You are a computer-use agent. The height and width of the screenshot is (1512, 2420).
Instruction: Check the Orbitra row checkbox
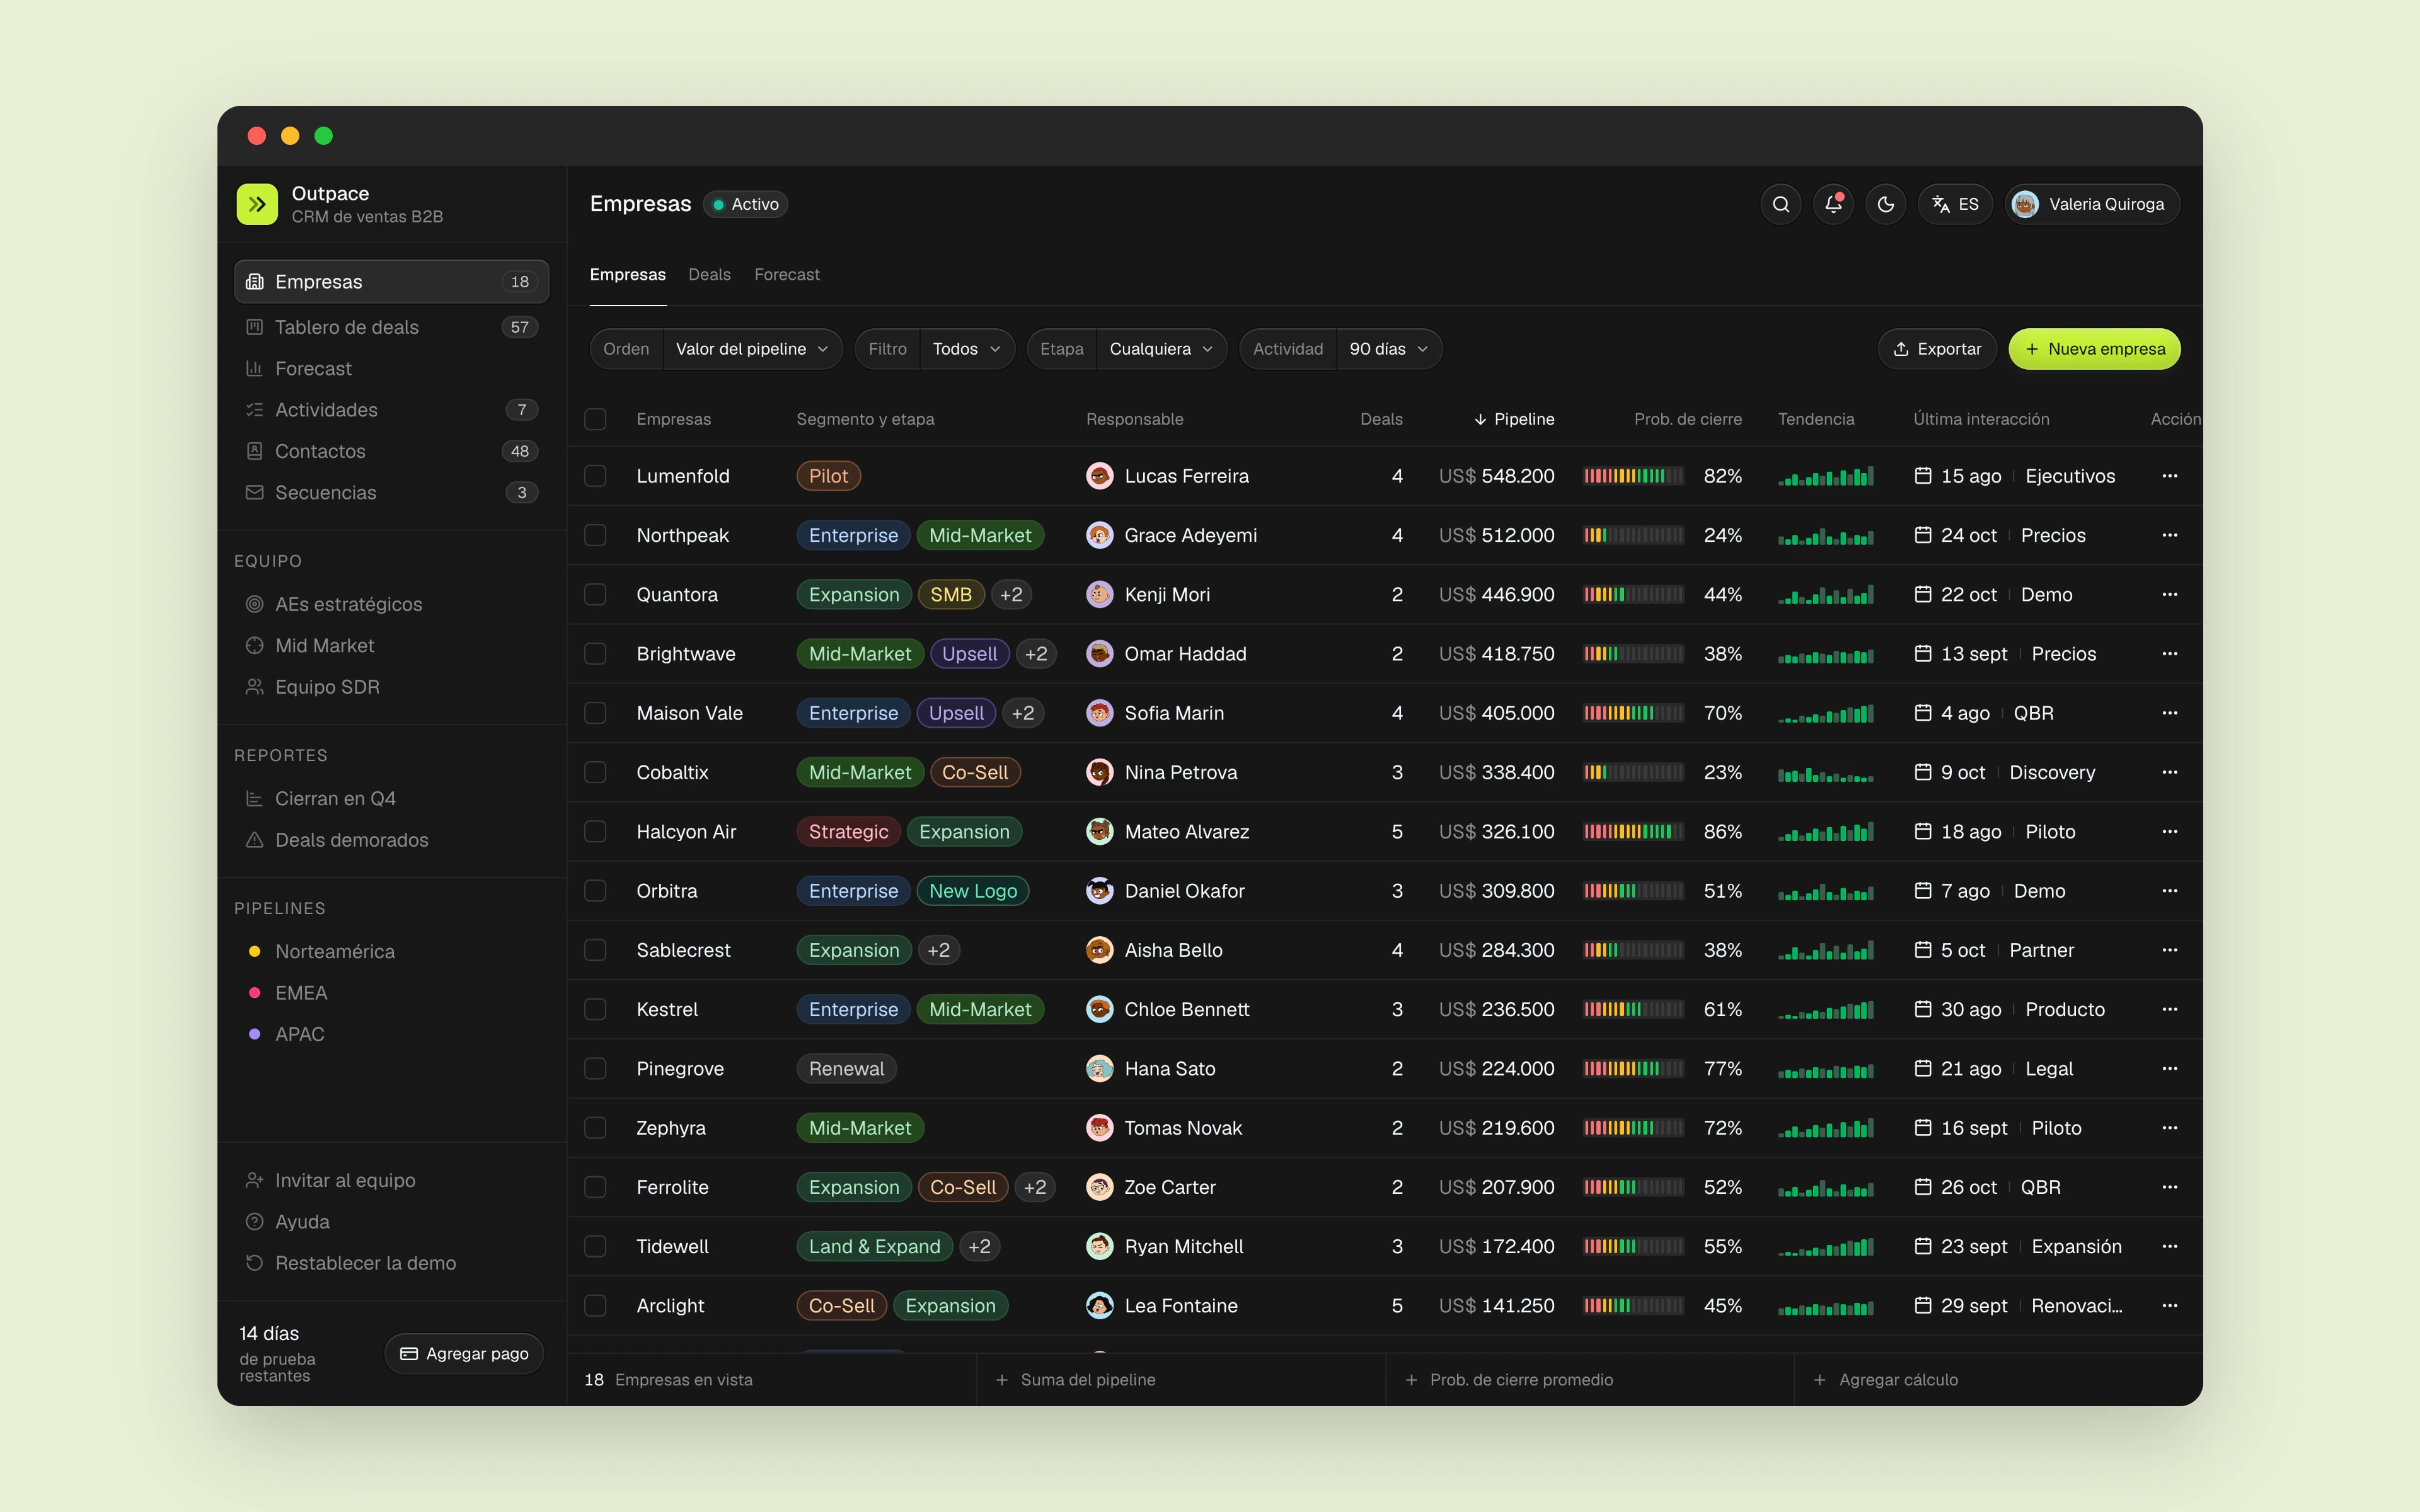(595, 891)
